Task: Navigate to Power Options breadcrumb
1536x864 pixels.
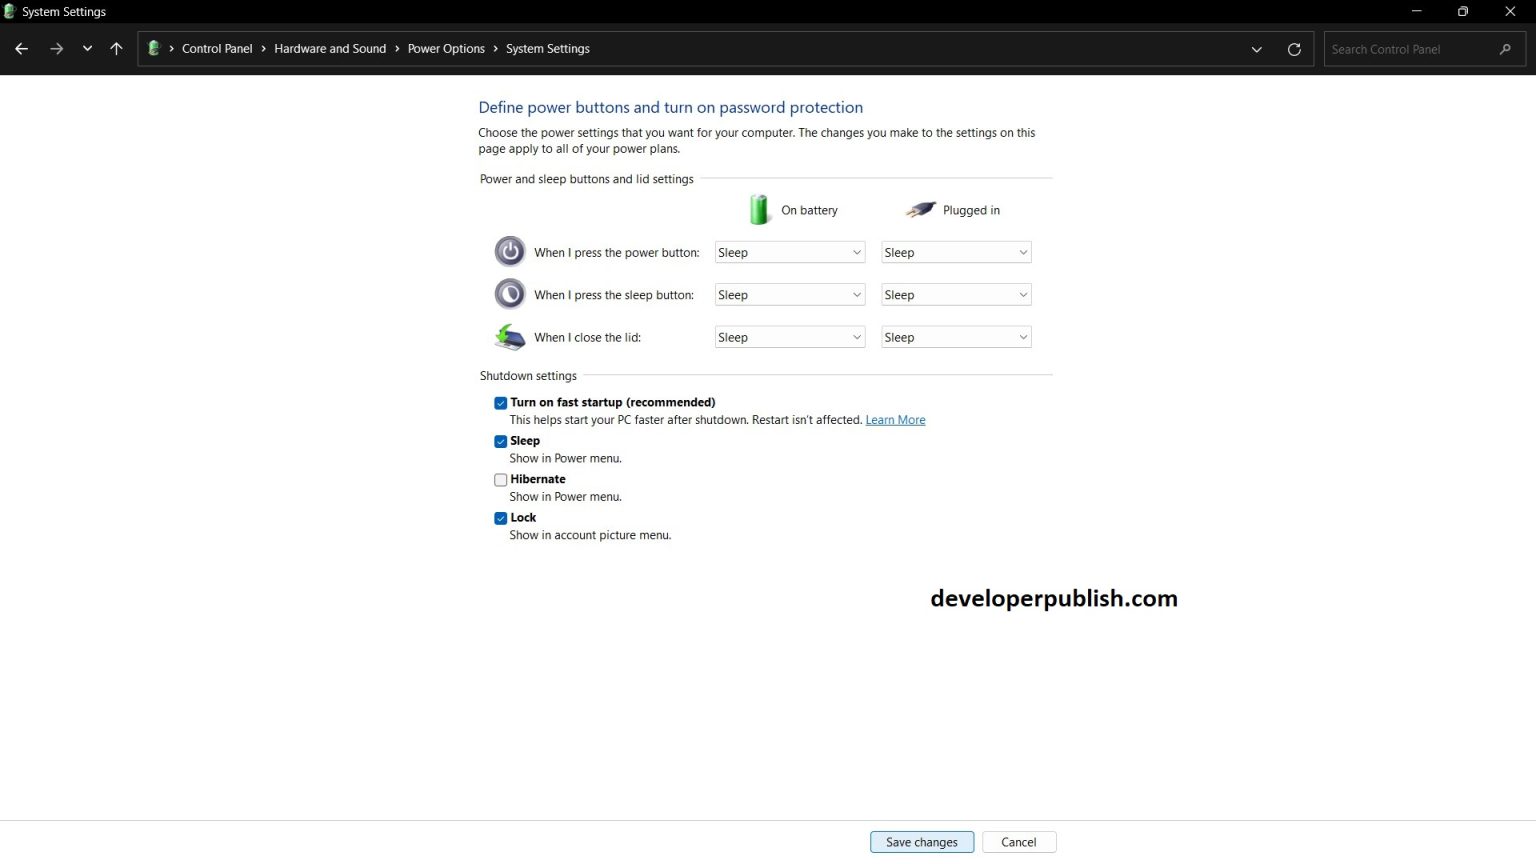Action: point(446,48)
